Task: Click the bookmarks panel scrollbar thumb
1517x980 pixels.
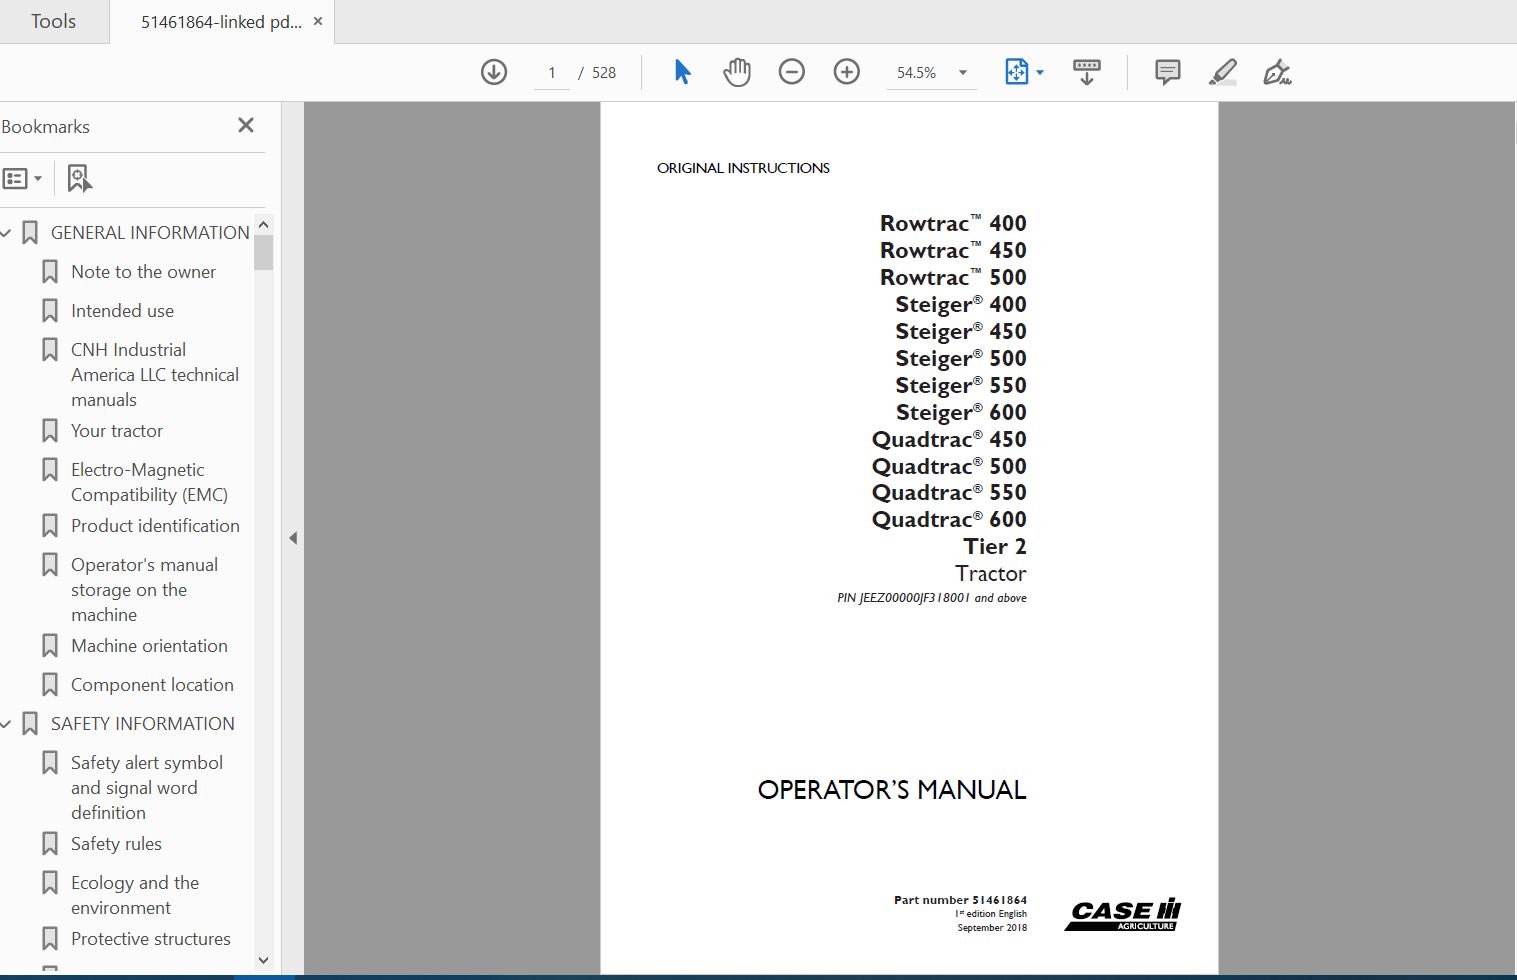Action: pos(264,252)
